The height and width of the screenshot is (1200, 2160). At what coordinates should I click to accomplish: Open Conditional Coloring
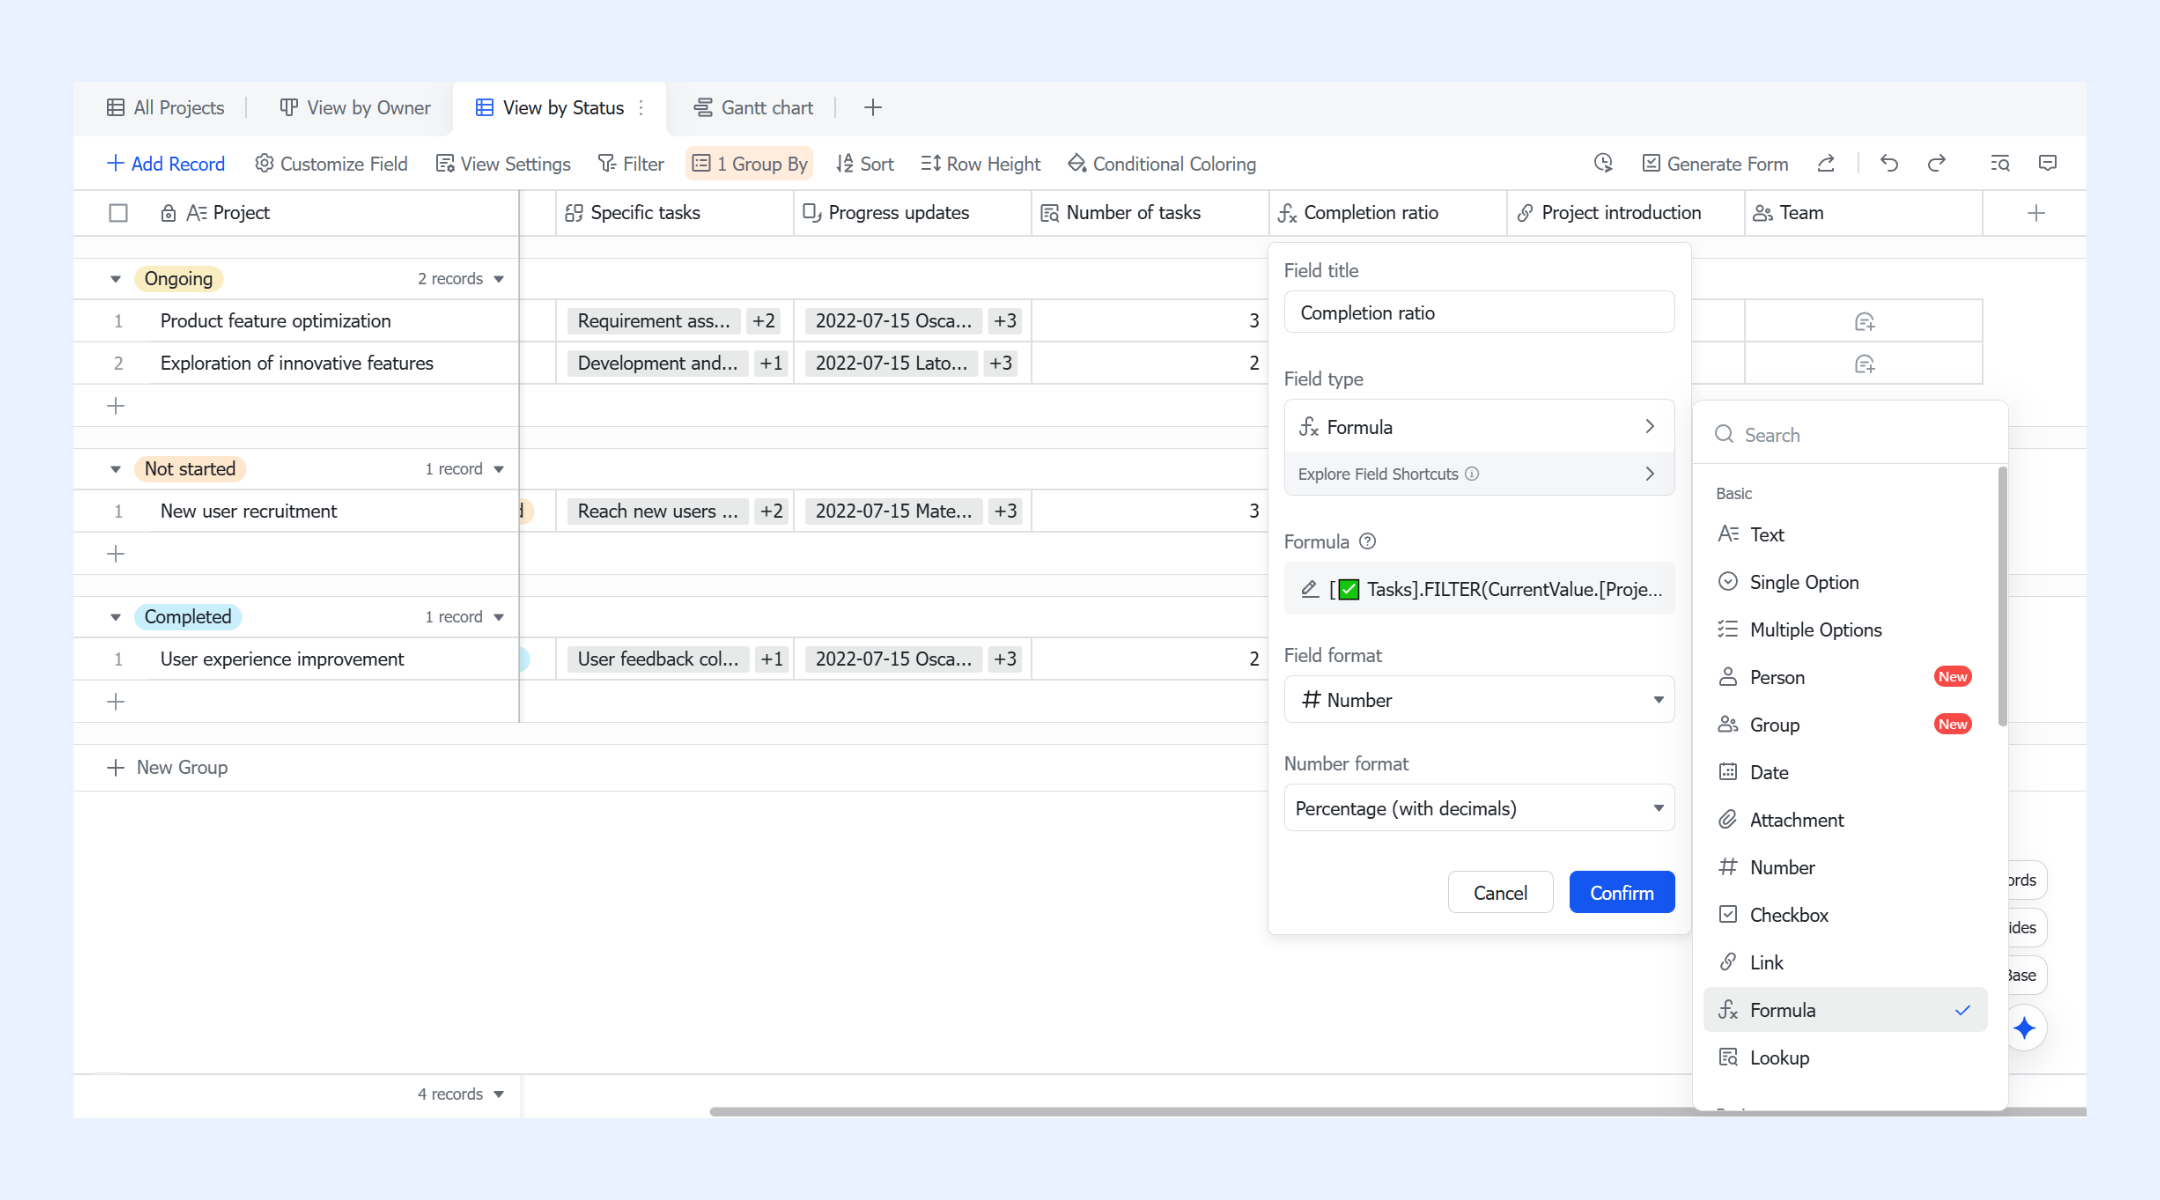point(1161,163)
